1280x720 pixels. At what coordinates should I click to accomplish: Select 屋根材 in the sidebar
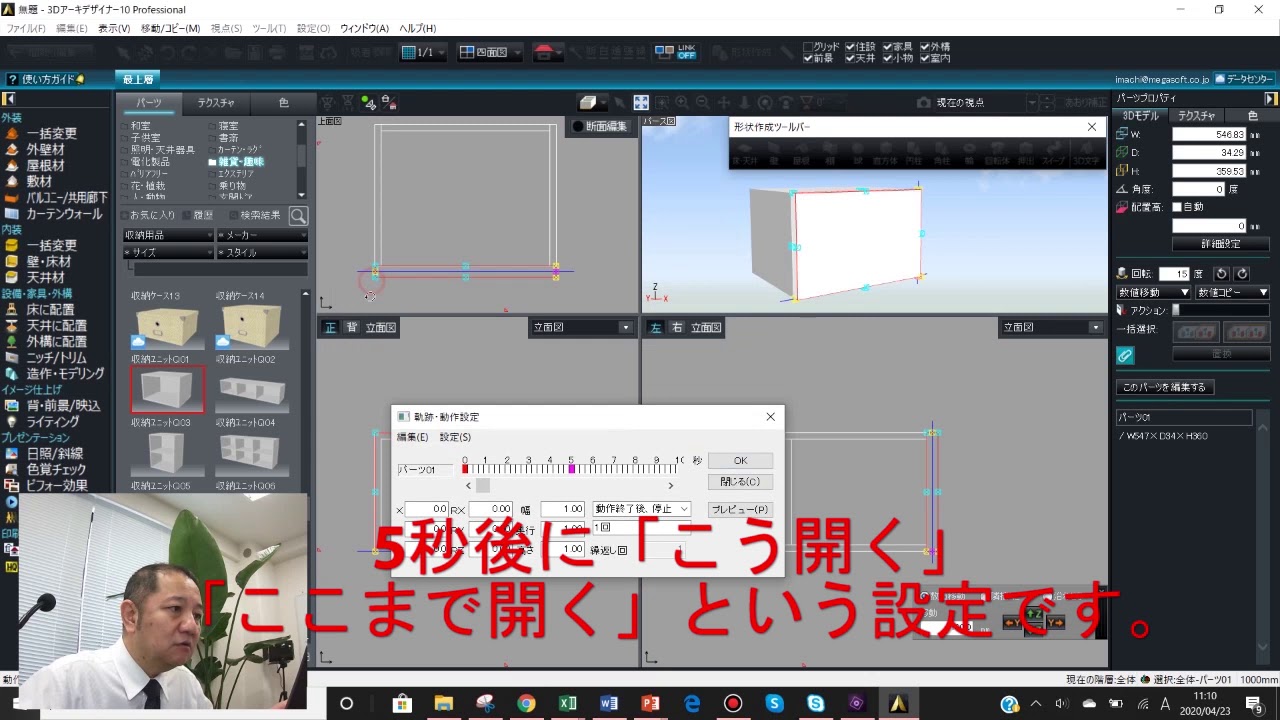[x=45, y=165]
